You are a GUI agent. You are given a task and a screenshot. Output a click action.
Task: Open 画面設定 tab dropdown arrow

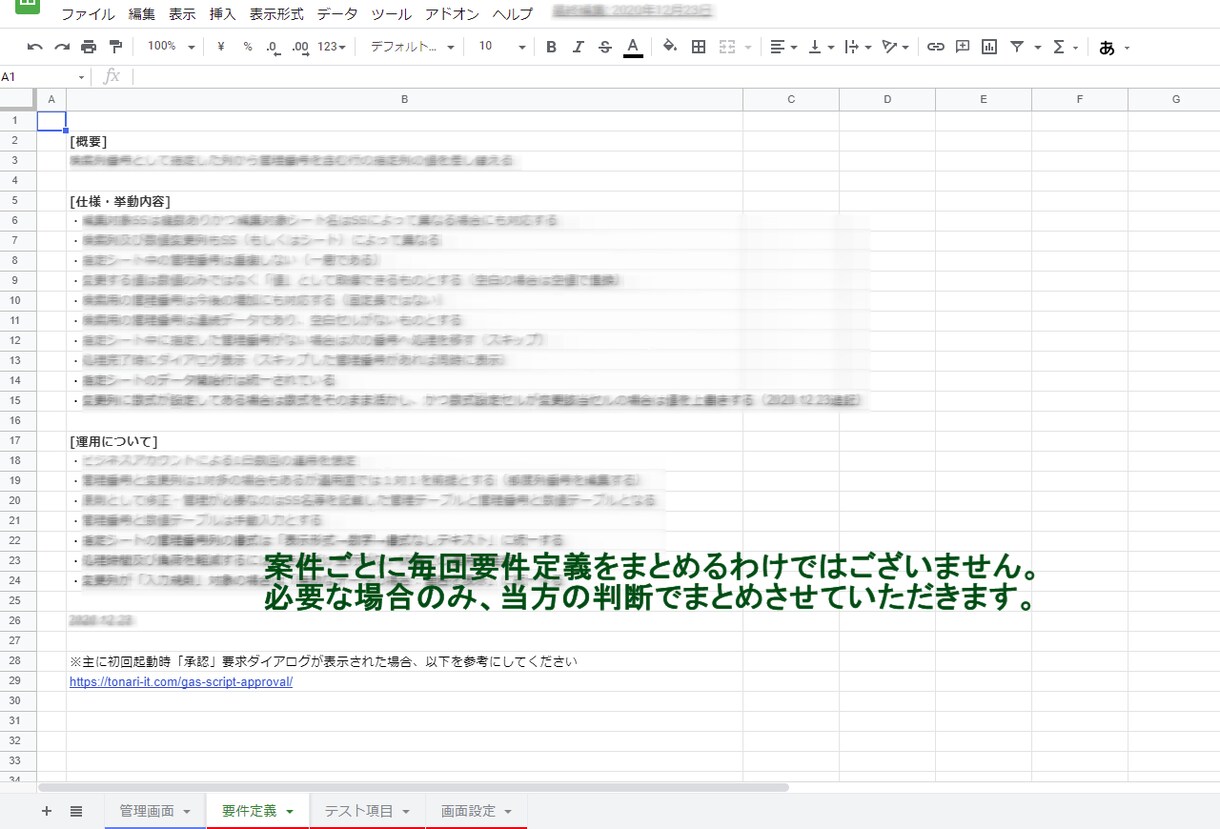click(508, 812)
